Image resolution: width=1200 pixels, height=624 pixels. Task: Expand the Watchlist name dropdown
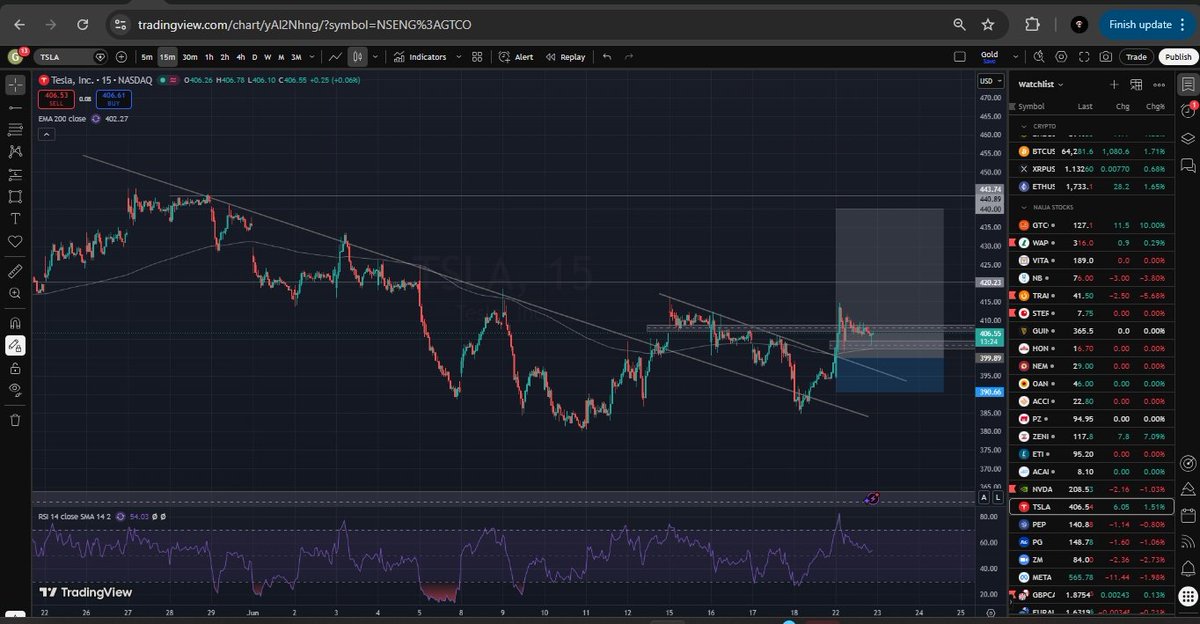(1041, 85)
